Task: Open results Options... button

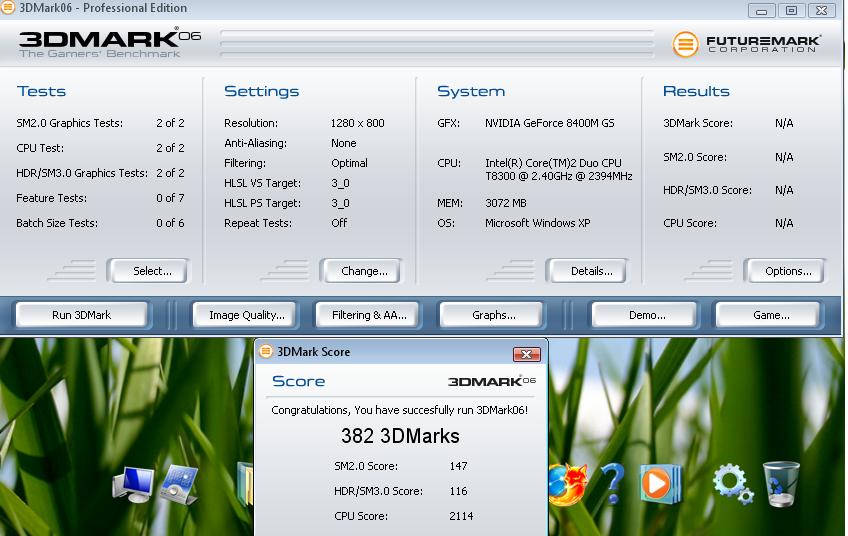Action: pos(784,271)
